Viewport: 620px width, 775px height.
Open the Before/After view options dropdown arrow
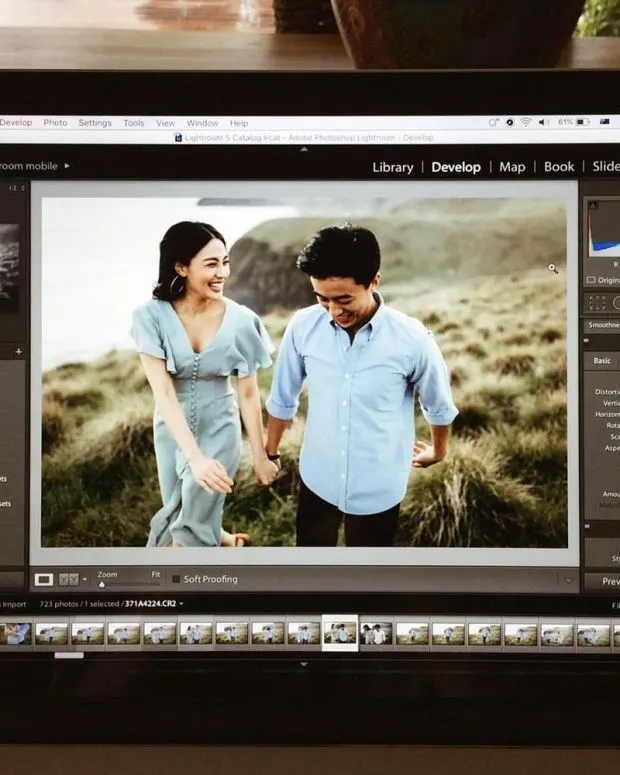(85, 579)
